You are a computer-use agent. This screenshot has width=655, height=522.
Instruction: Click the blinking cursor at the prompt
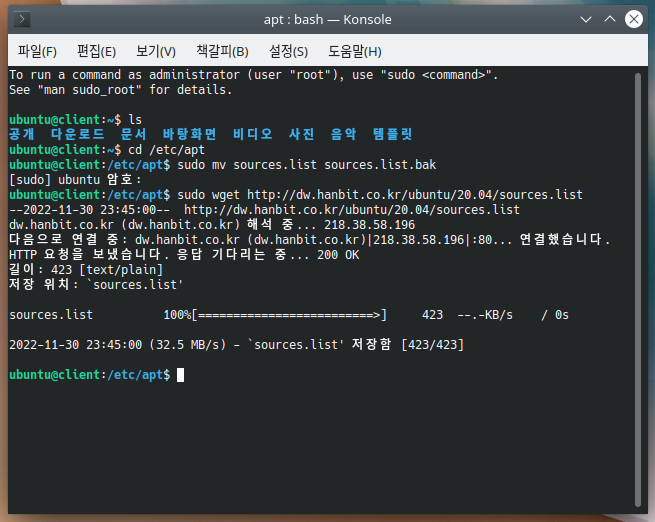pos(180,375)
